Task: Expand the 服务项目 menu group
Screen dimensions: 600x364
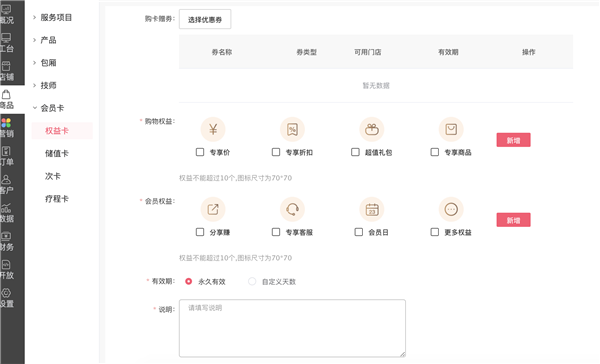Action: (53, 17)
